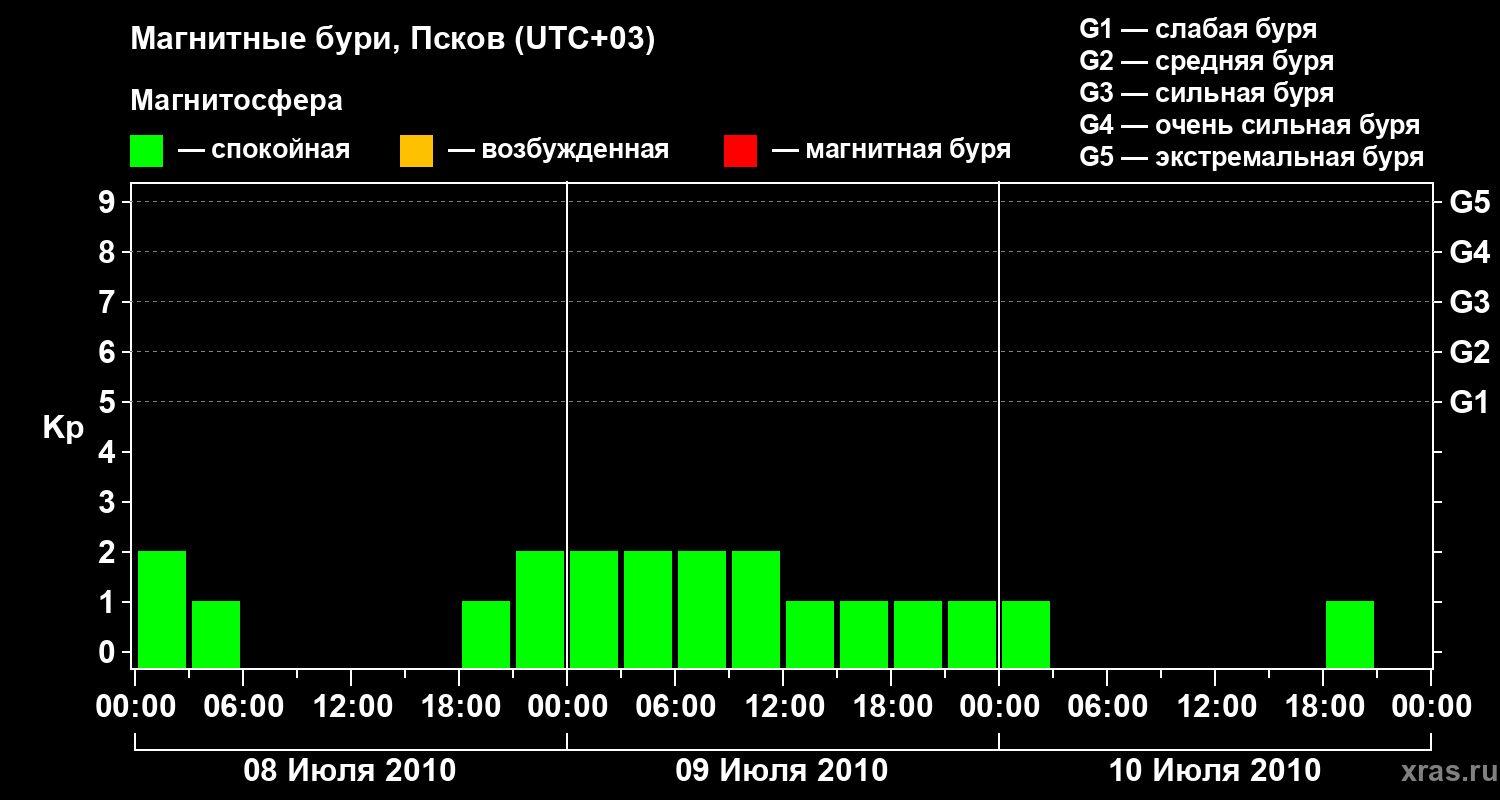
Task: Click the 'G1' label on the right axis
Action: [1469, 402]
